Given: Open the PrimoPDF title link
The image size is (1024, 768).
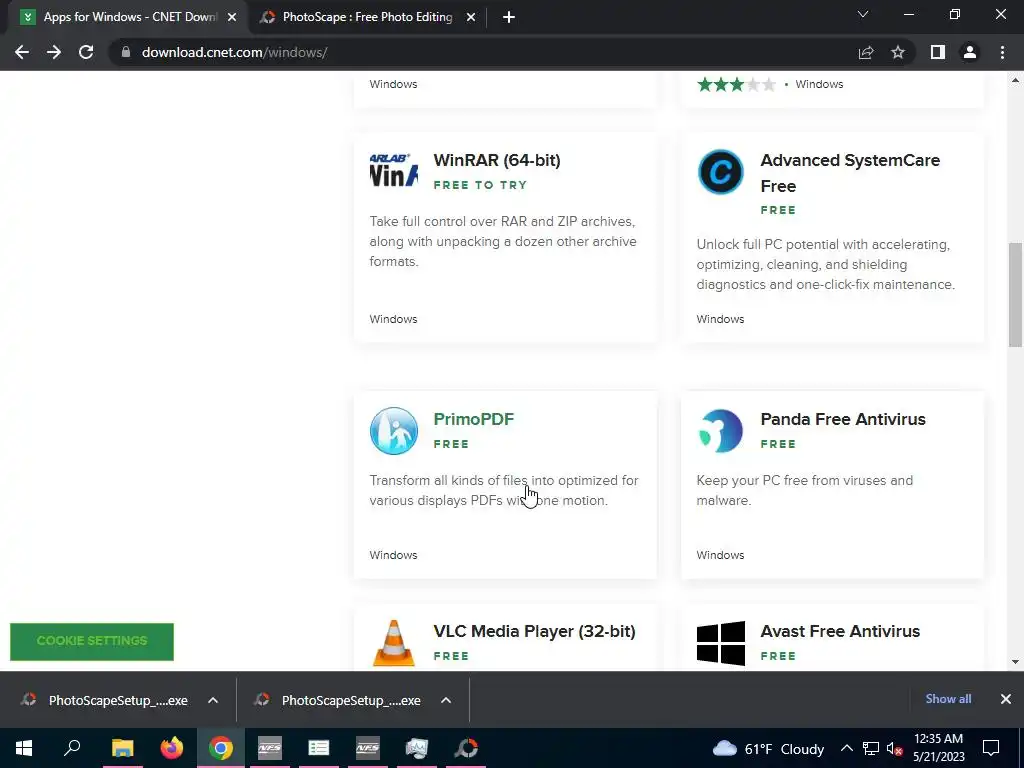Looking at the screenshot, I should coord(473,419).
